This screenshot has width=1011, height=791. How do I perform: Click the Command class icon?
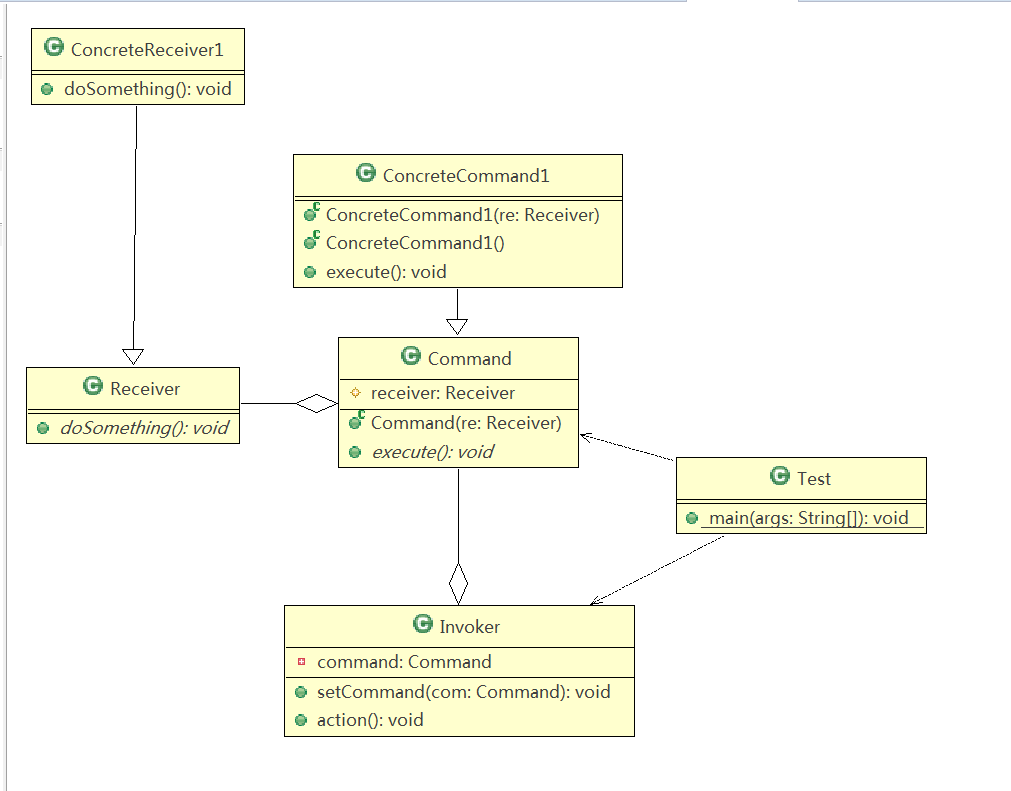pos(411,356)
